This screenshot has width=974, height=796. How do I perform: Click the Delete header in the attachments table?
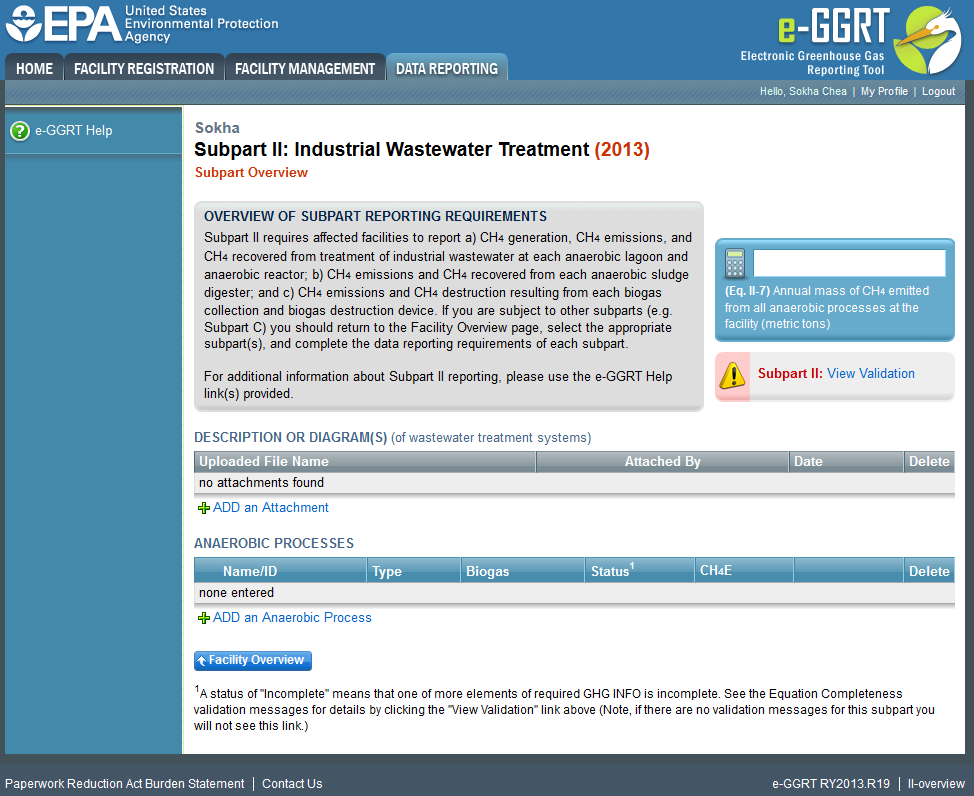pyautogui.click(x=929, y=462)
